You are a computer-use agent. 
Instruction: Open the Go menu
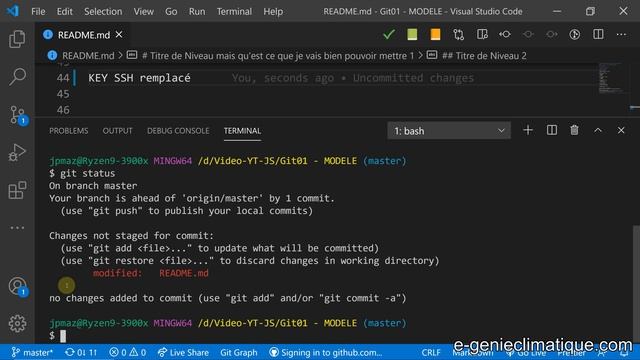[171, 11]
